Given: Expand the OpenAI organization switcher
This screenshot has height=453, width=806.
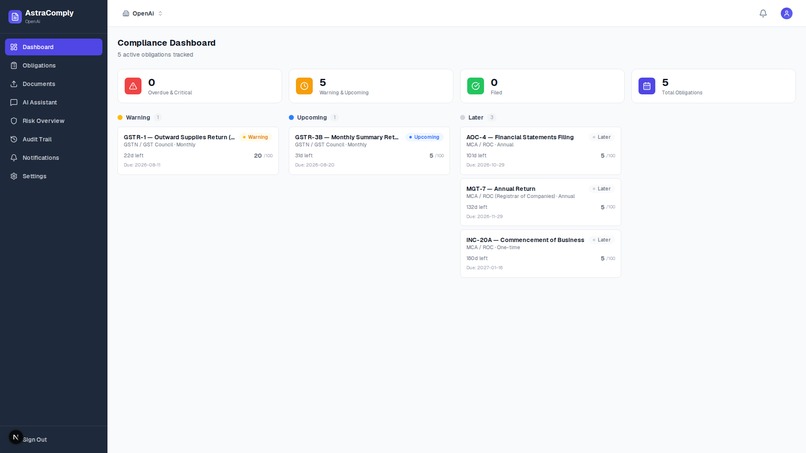Looking at the screenshot, I should 143,13.
